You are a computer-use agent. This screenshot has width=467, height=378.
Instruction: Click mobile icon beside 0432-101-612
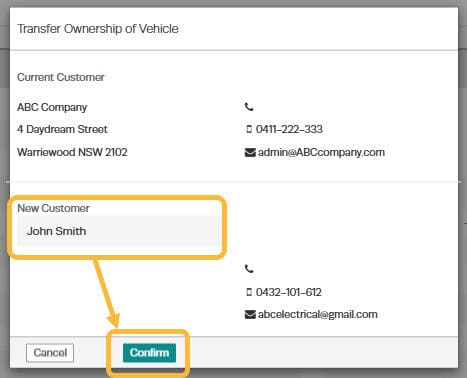tap(249, 292)
